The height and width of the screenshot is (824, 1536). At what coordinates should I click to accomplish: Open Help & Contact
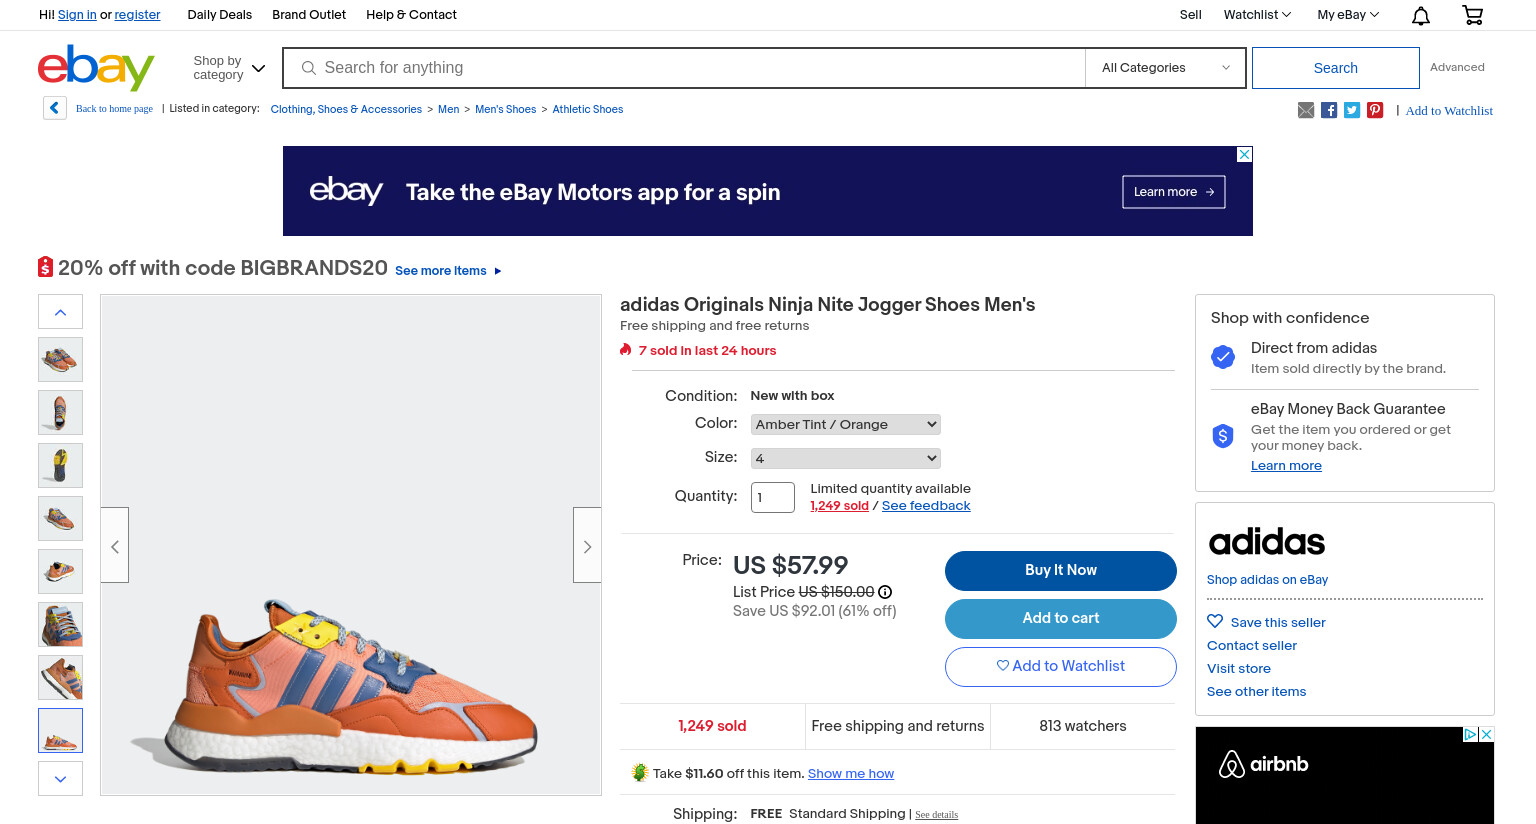[x=411, y=15]
